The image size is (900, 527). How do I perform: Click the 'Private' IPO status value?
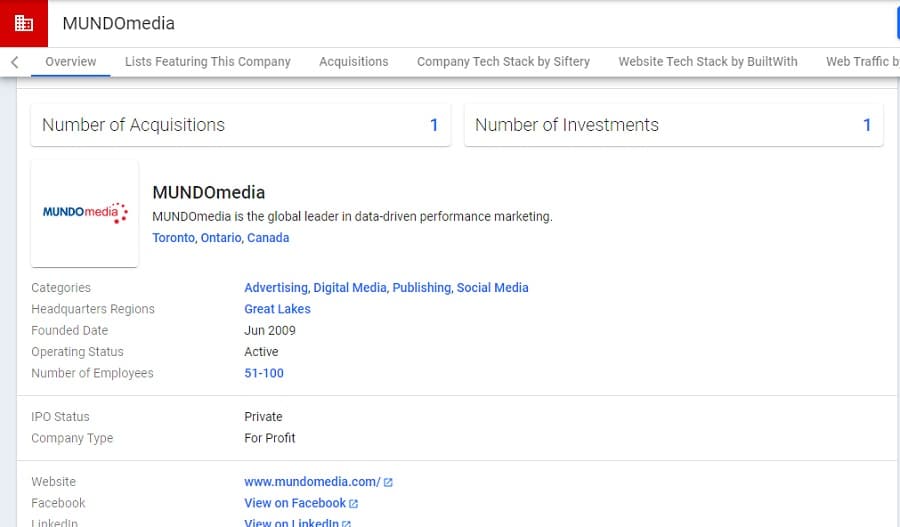tap(263, 417)
